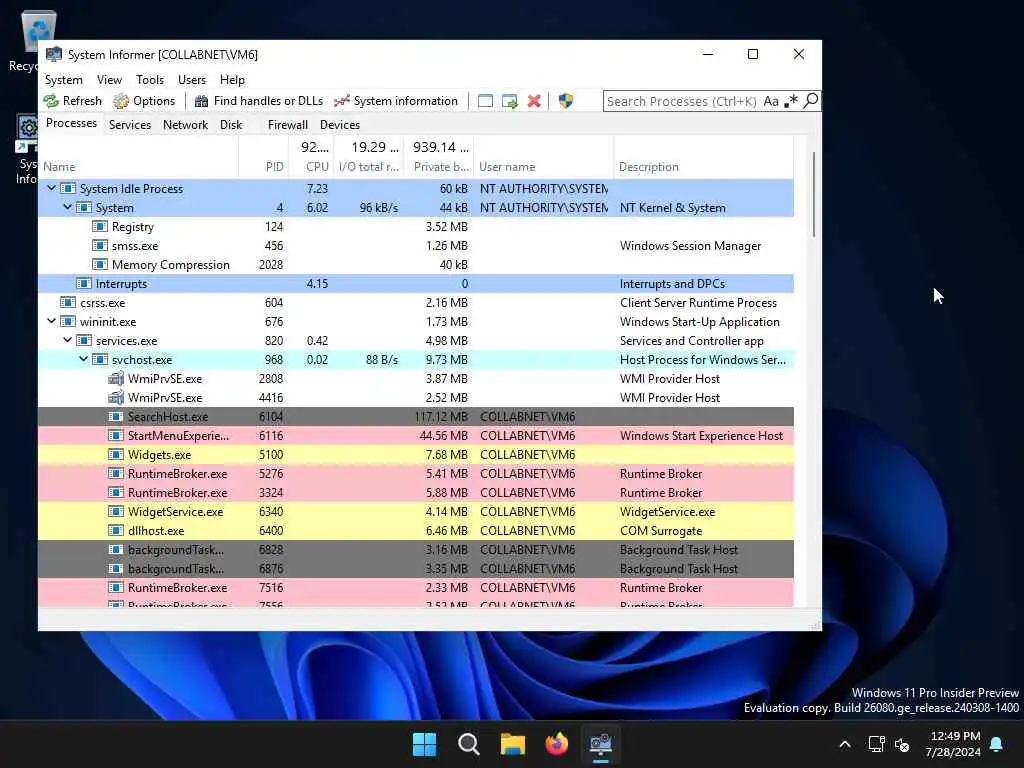Collapse the System Idle Process tree node

pos(52,188)
